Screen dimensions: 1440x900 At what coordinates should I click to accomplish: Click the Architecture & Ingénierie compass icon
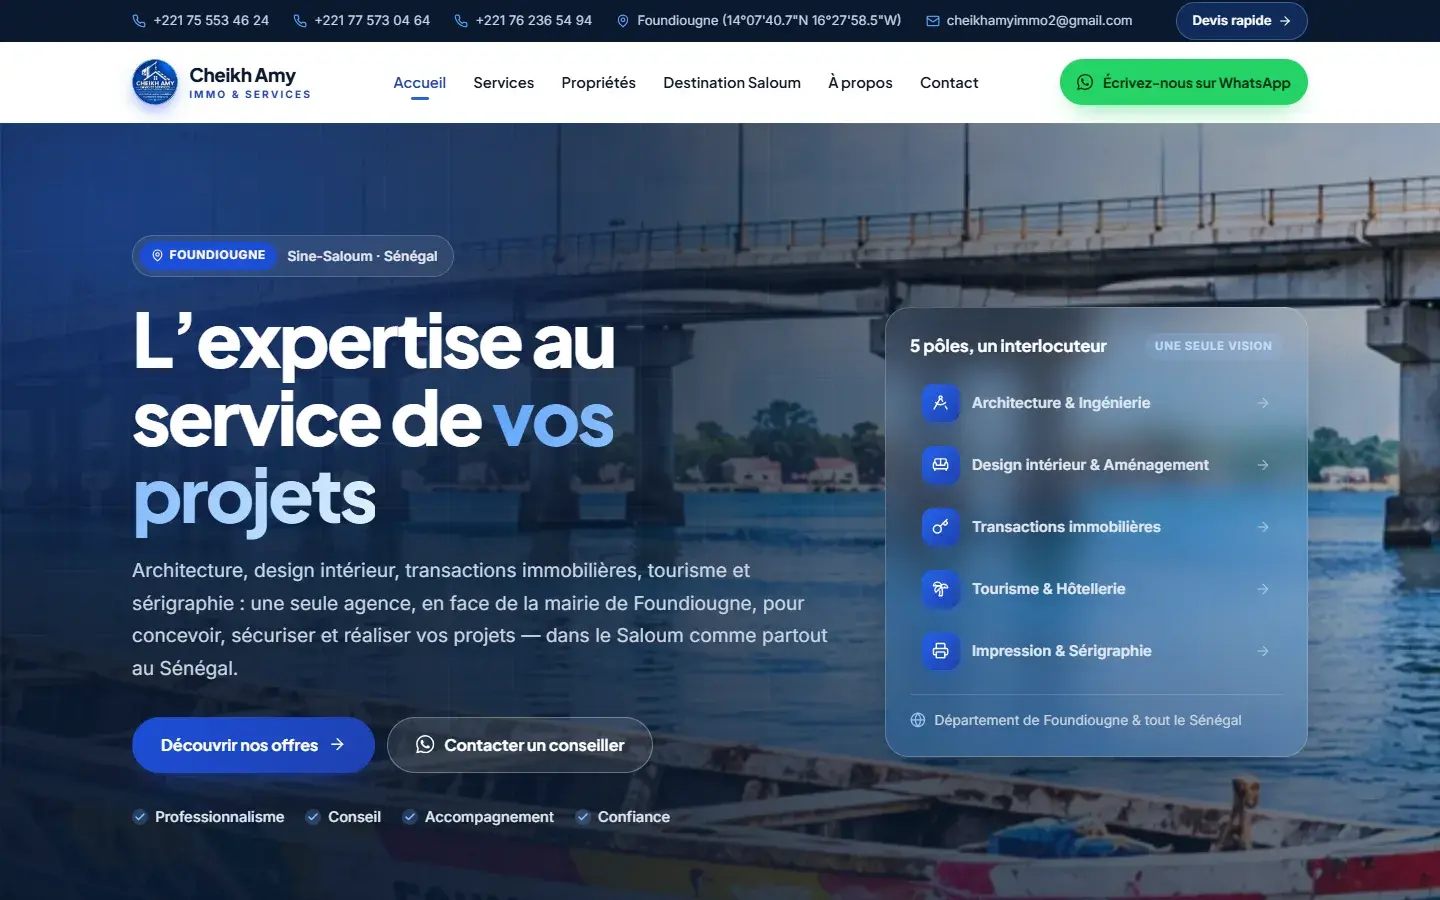point(940,403)
